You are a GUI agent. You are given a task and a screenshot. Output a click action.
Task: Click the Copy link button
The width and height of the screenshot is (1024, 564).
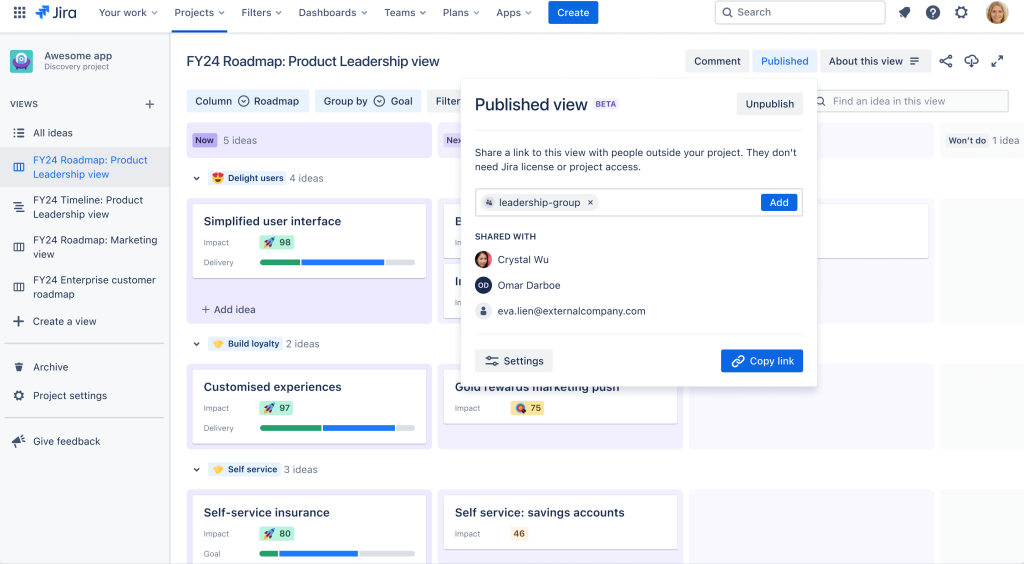(x=761, y=361)
